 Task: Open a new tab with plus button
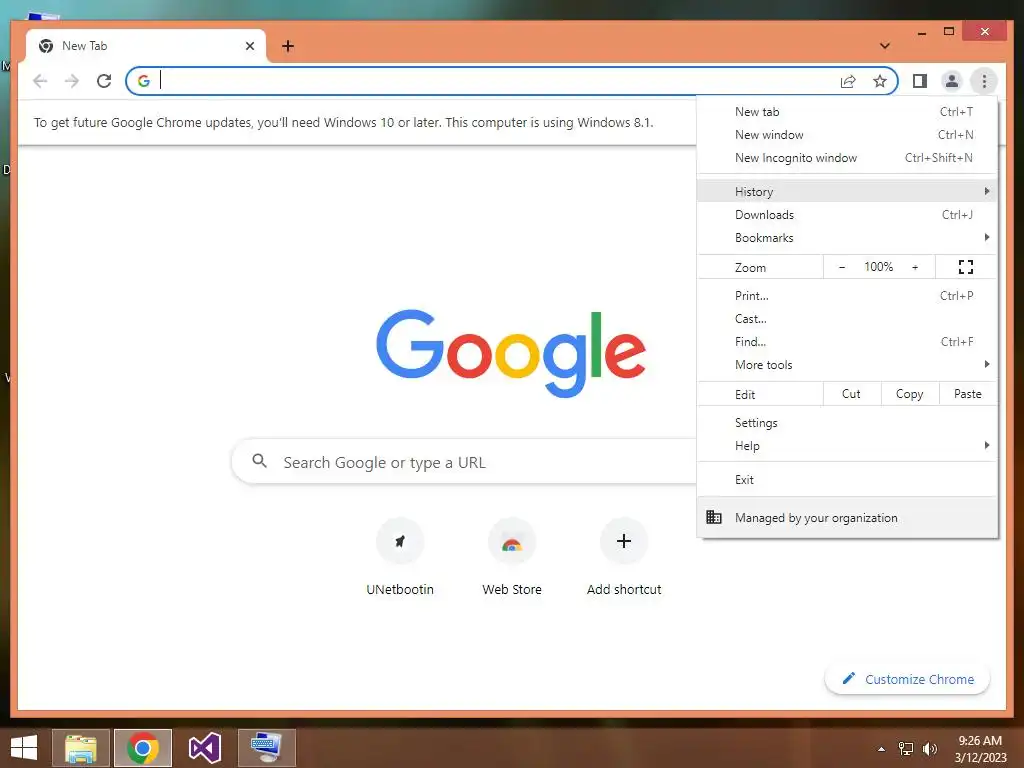(287, 46)
